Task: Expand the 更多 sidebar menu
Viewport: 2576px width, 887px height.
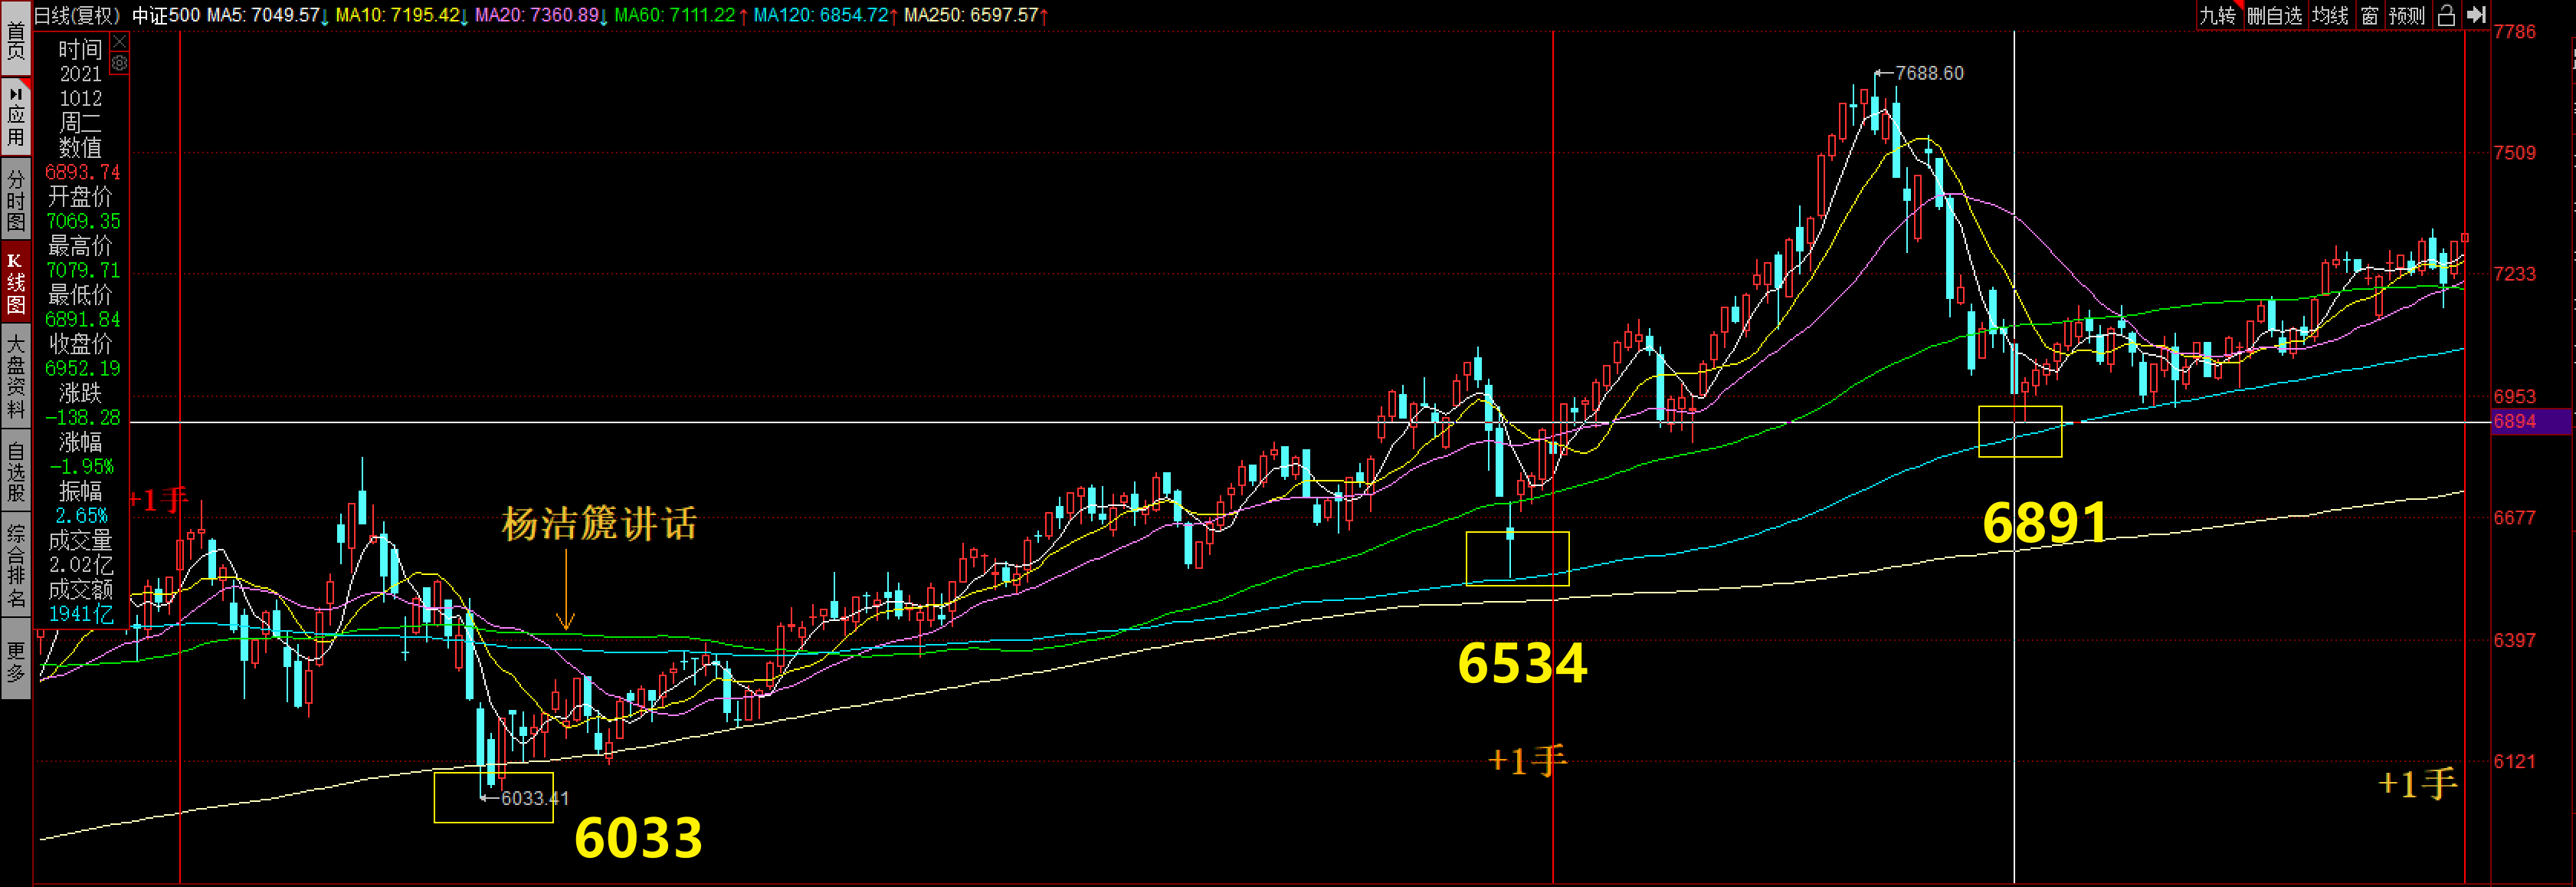Action: click(x=16, y=661)
